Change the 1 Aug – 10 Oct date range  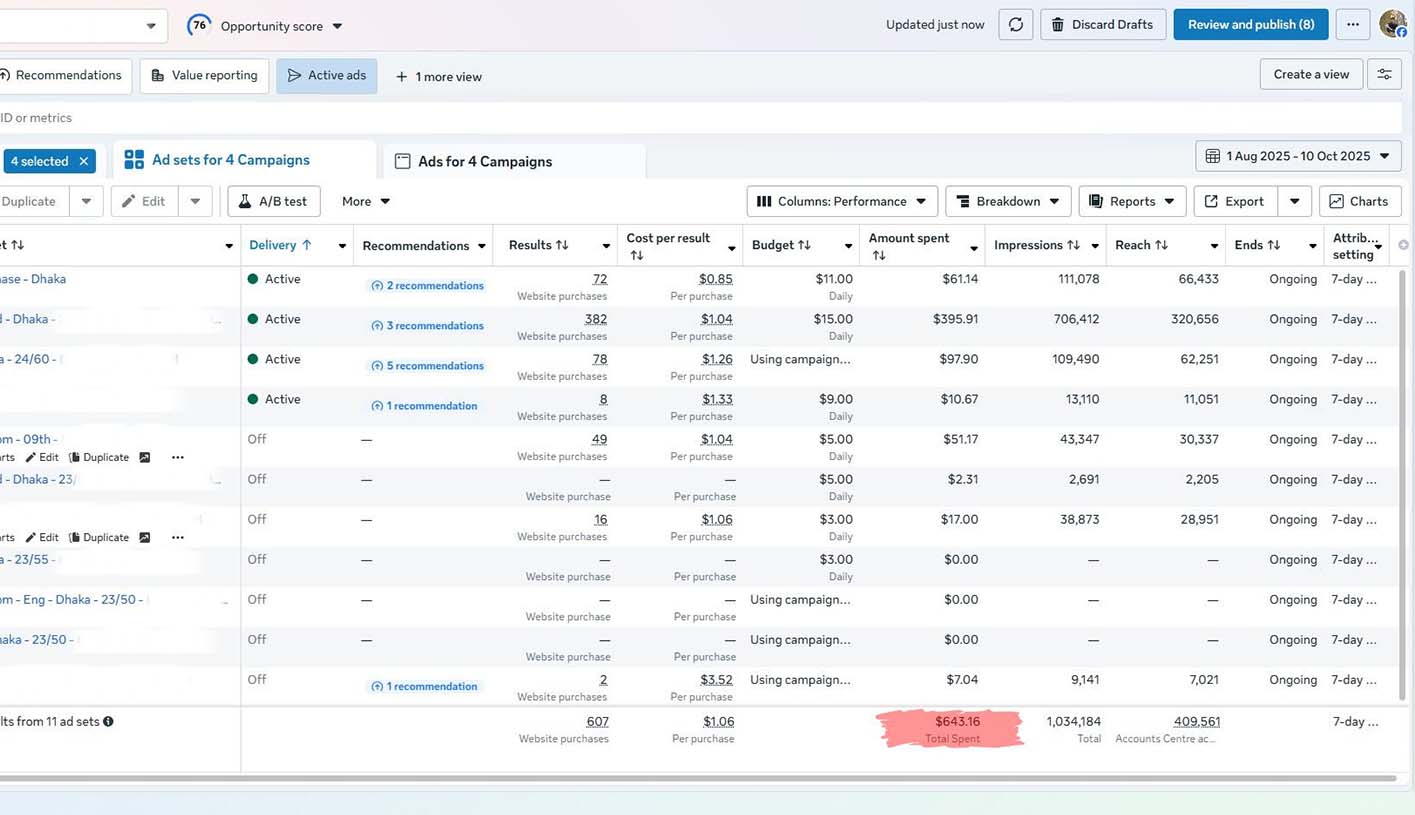(1297, 156)
